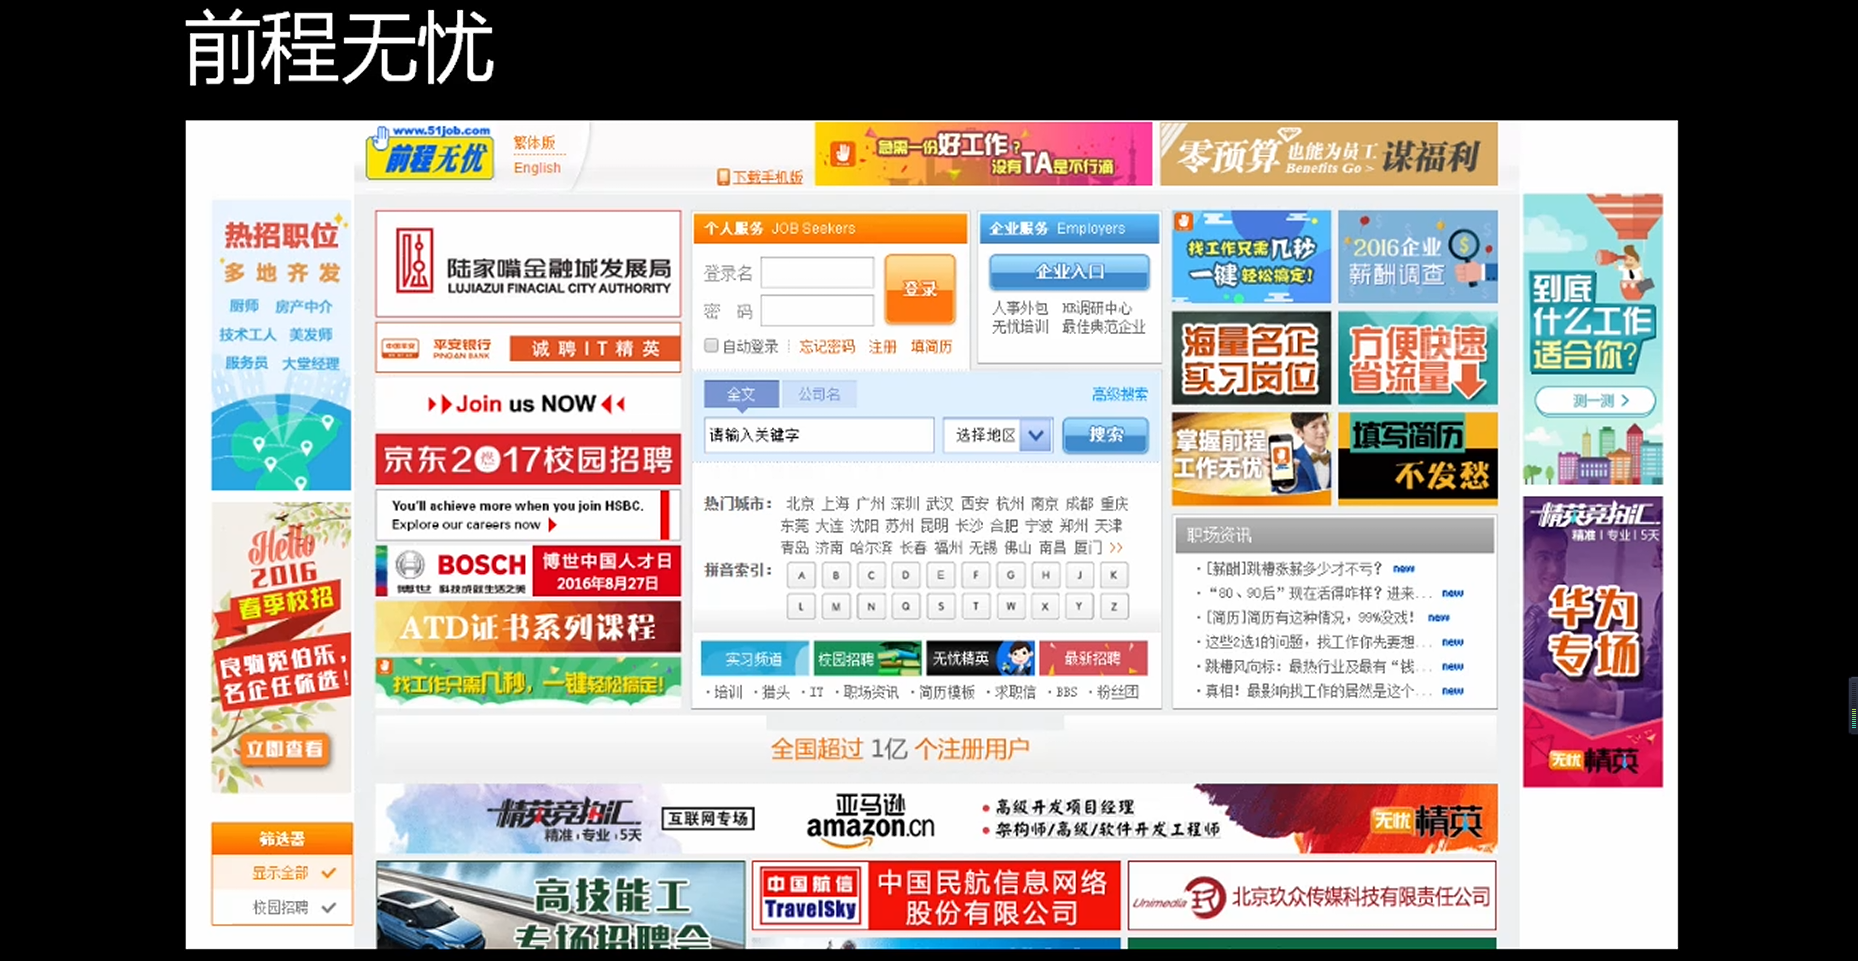Image resolution: width=1858 pixels, height=961 pixels.
Task: Open the 平安银行 诚聘IT精英 banner
Action: click(528, 348)
